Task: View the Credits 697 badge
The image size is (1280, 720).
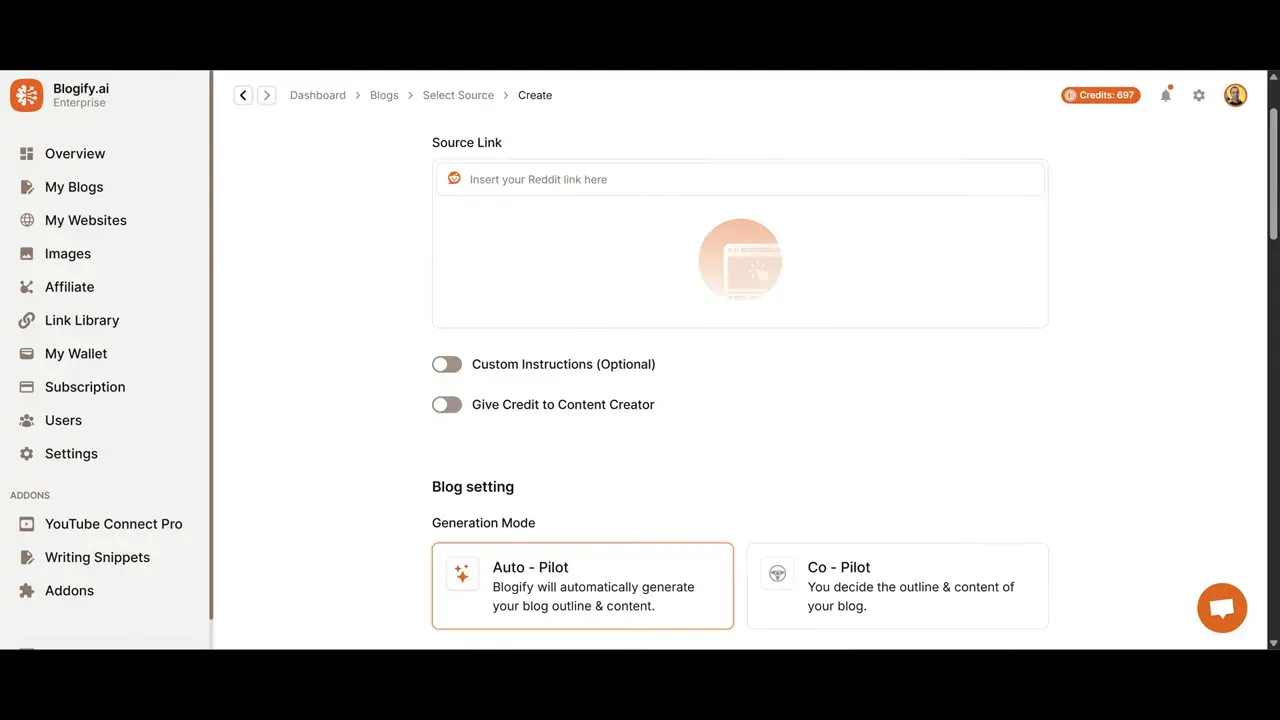Action: point(1100,95)
